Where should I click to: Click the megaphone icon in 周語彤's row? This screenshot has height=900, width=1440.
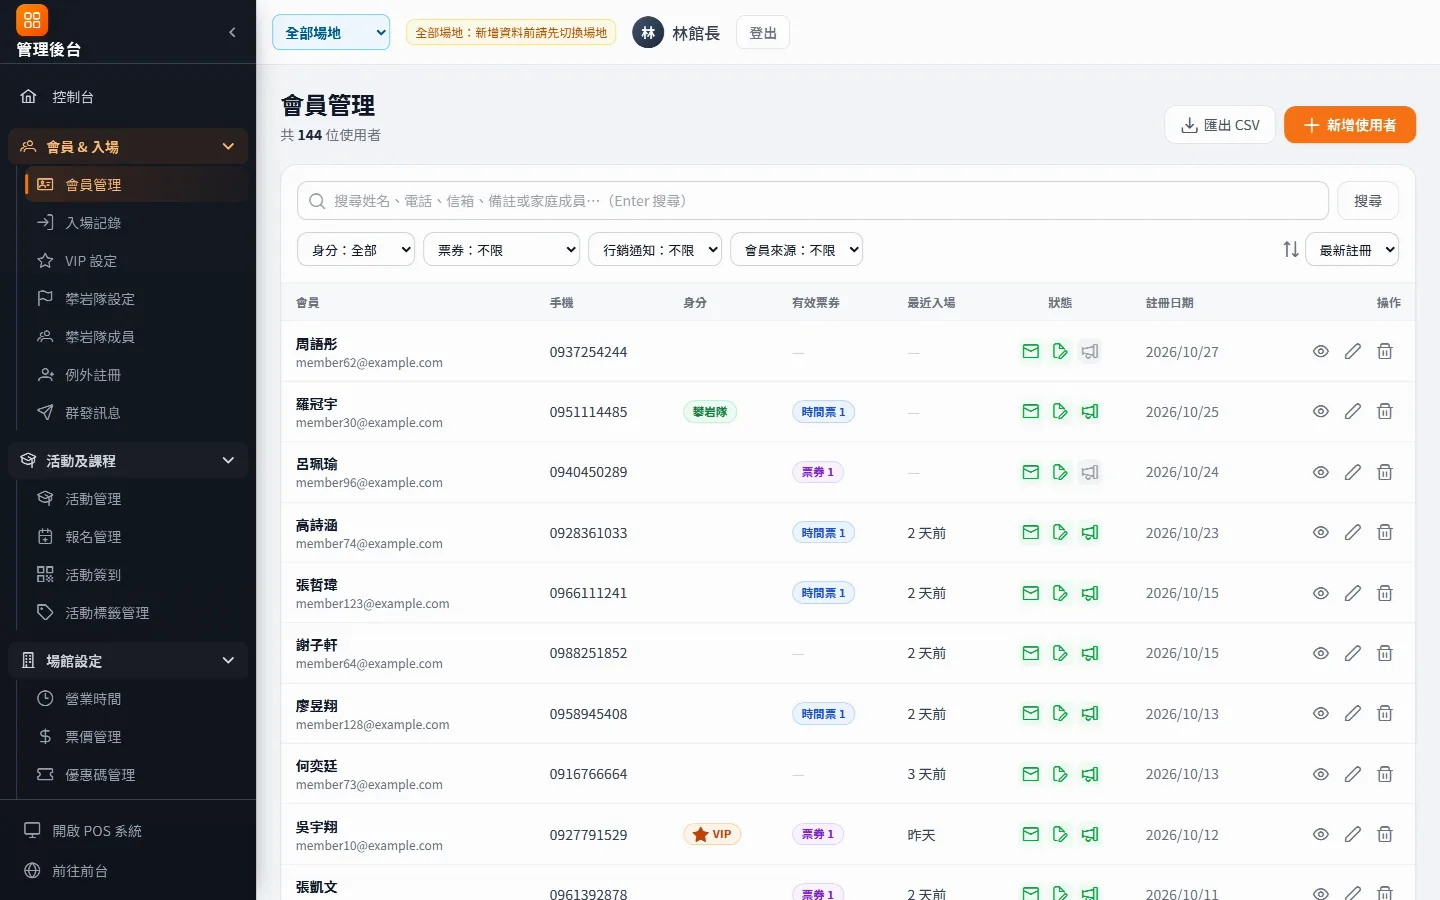pyautogui.click(x=1090, y=352)
